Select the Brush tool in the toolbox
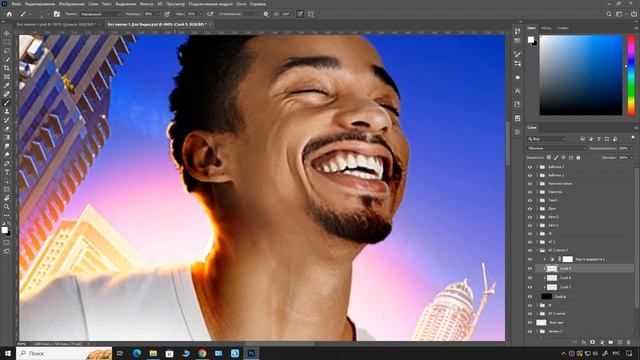 pos(7,102)
